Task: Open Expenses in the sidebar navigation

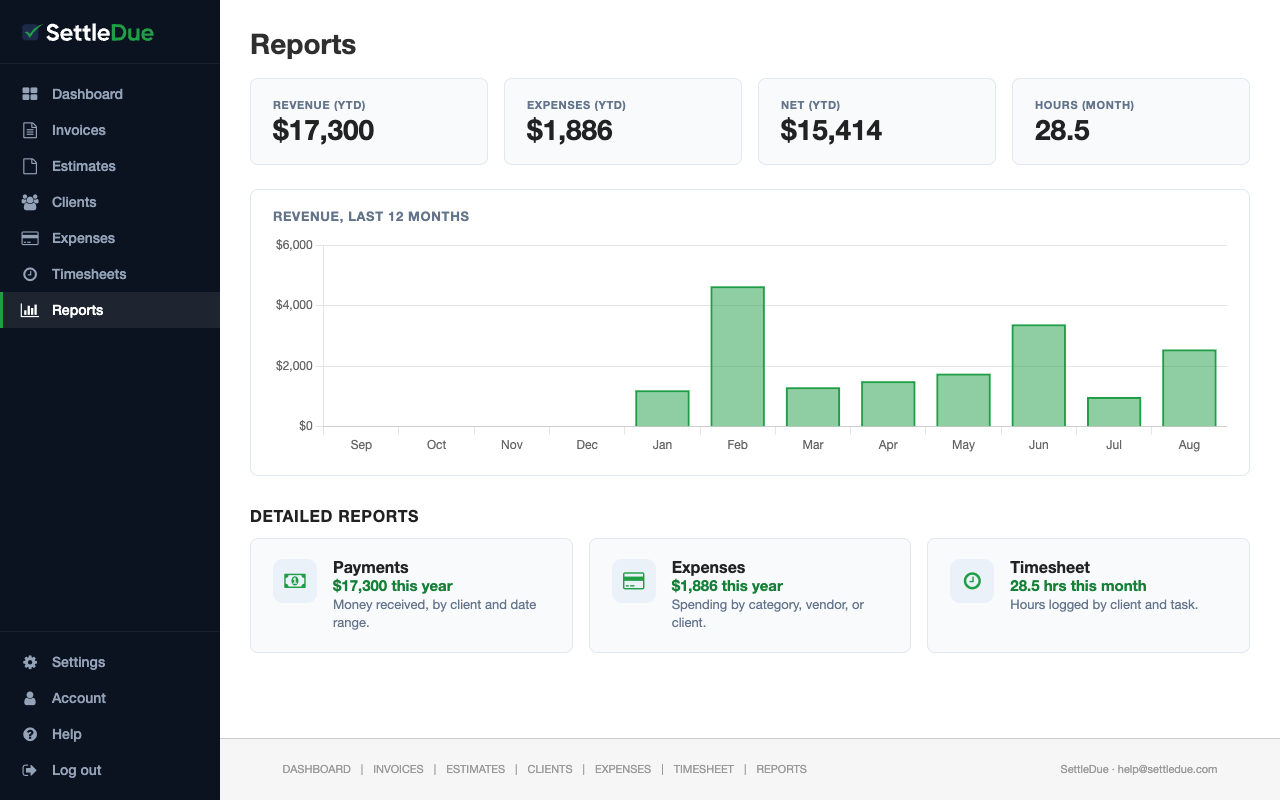Action: coord(110,238)
